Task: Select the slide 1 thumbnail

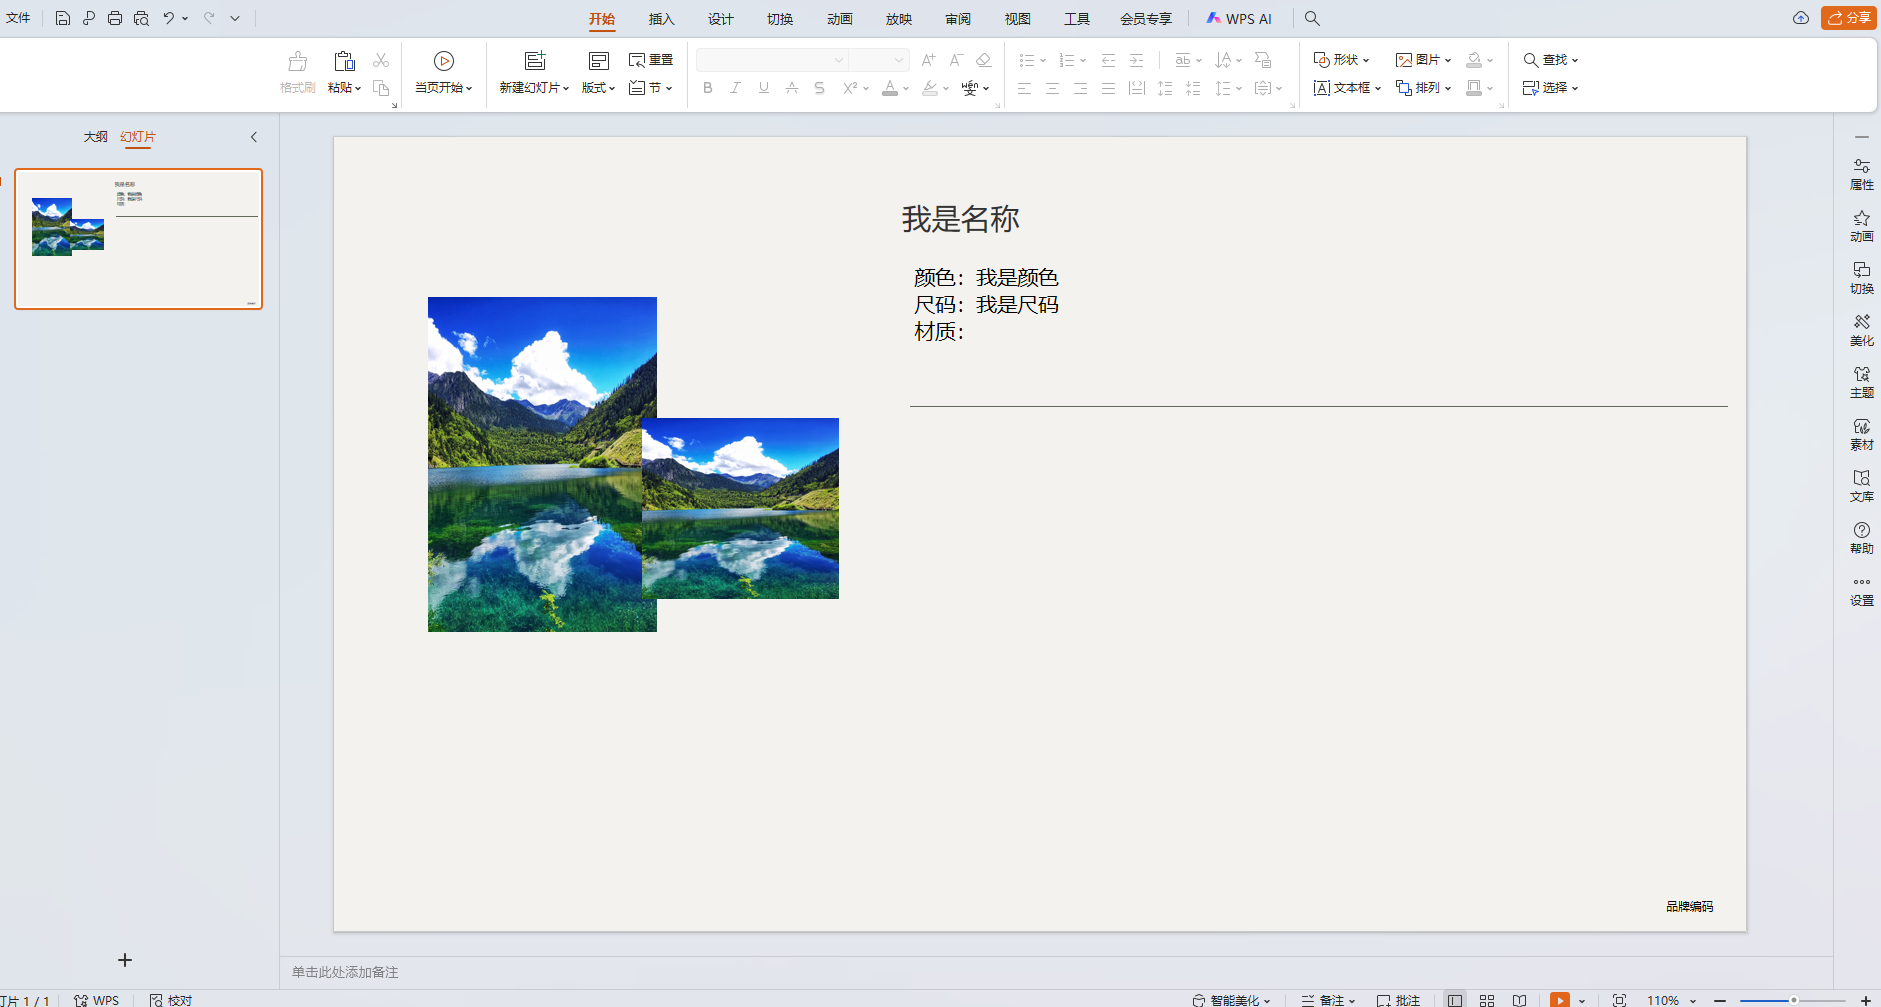Action: [x=137, y=238]
